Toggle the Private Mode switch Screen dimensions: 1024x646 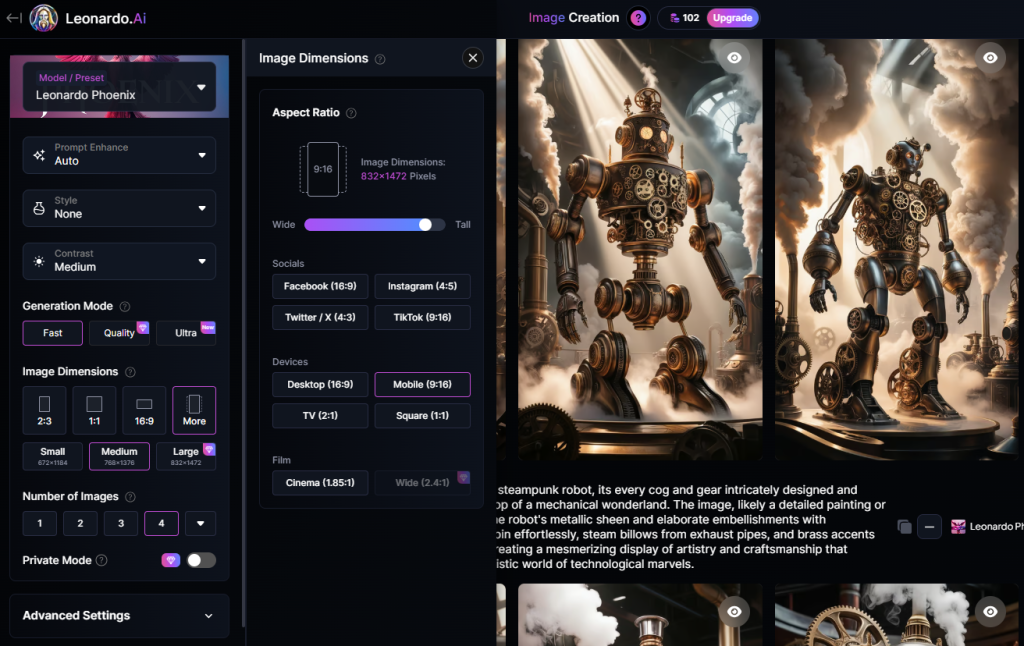point(200,560)
